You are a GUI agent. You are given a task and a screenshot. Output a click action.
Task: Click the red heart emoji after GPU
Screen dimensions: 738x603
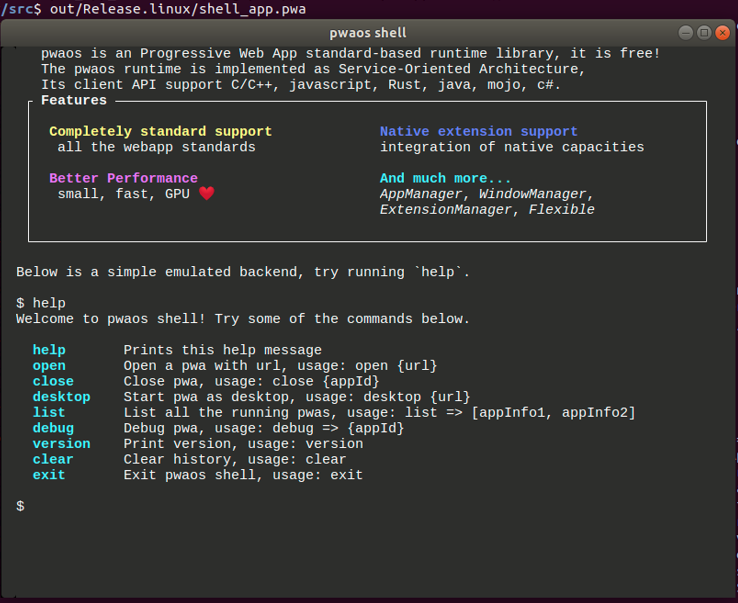[207, 193]
